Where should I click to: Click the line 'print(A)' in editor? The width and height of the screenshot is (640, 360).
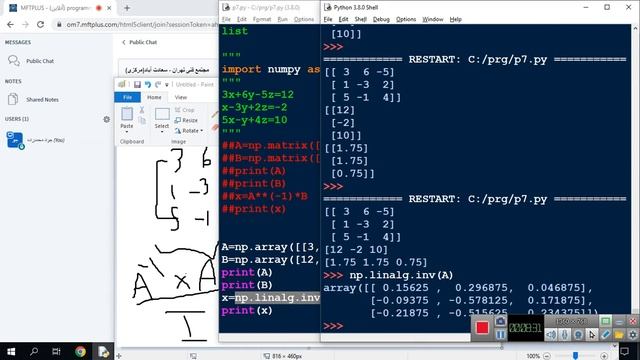click(247, 272)
